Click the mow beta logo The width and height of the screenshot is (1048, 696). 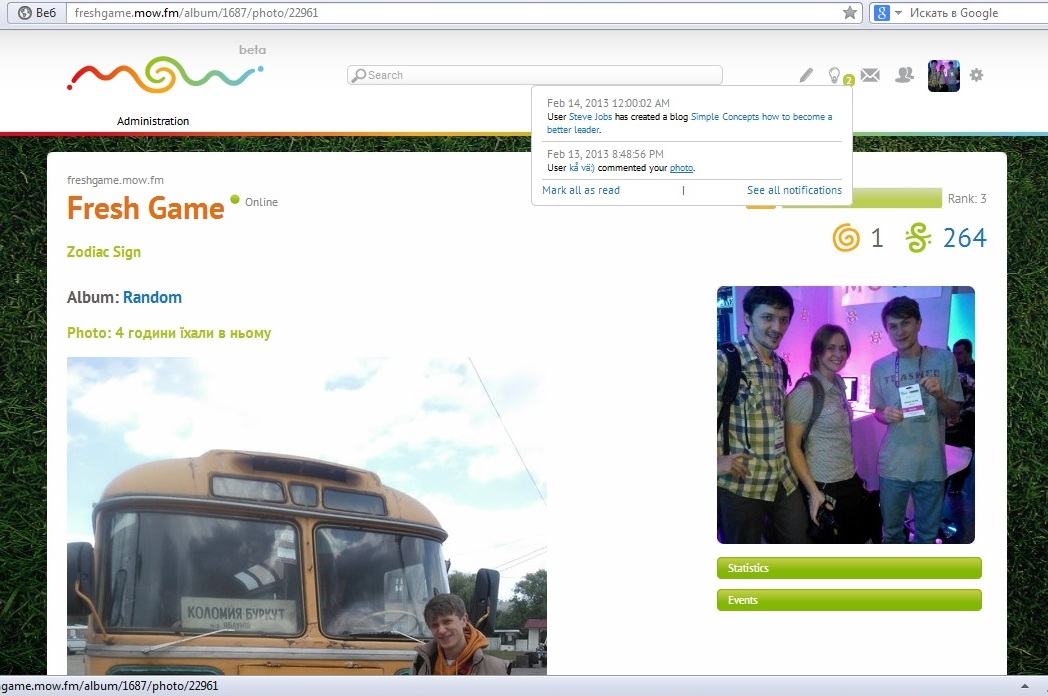point(166,72)
